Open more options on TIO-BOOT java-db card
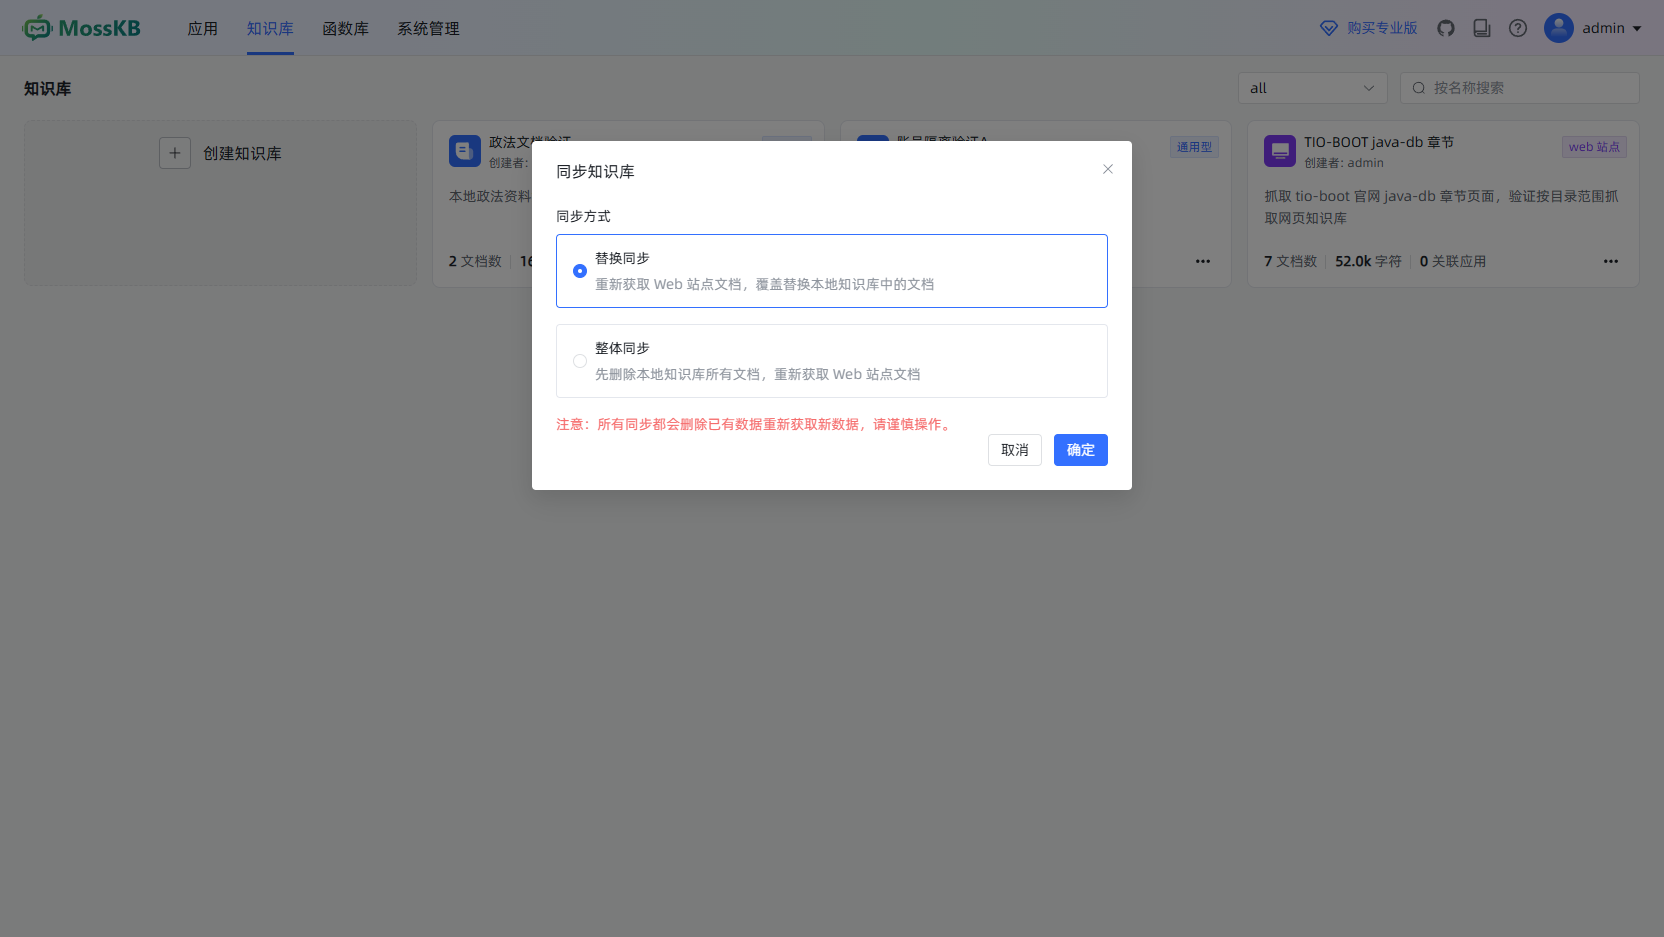This screenshot has width=1664, height=937. click(1611, 261)
